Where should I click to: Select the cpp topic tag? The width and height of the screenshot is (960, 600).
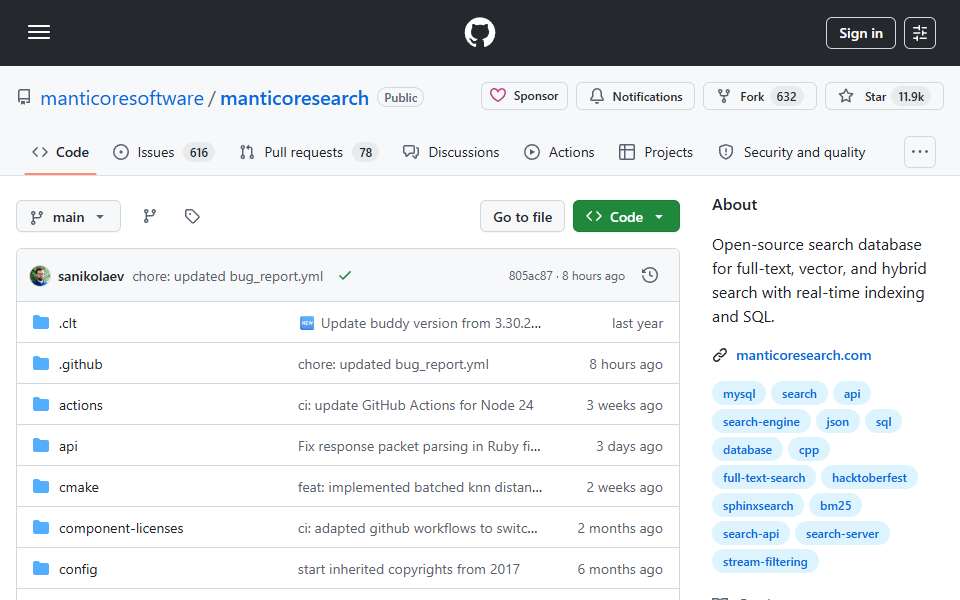(808, 450)
